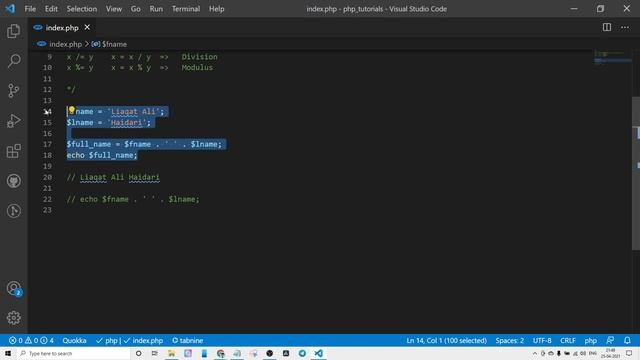
Task: Open the Search view in activity bar
Action: 13,61
